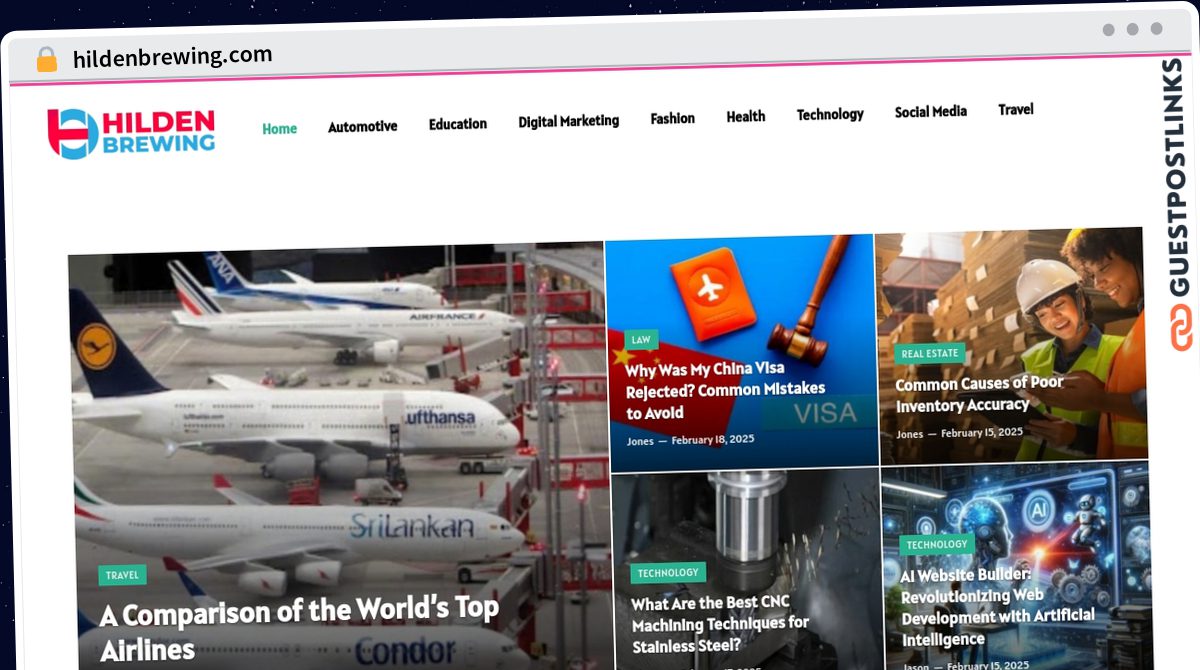Click the warehouse workers image
1200x670 pixels.
click(1010, 345)
